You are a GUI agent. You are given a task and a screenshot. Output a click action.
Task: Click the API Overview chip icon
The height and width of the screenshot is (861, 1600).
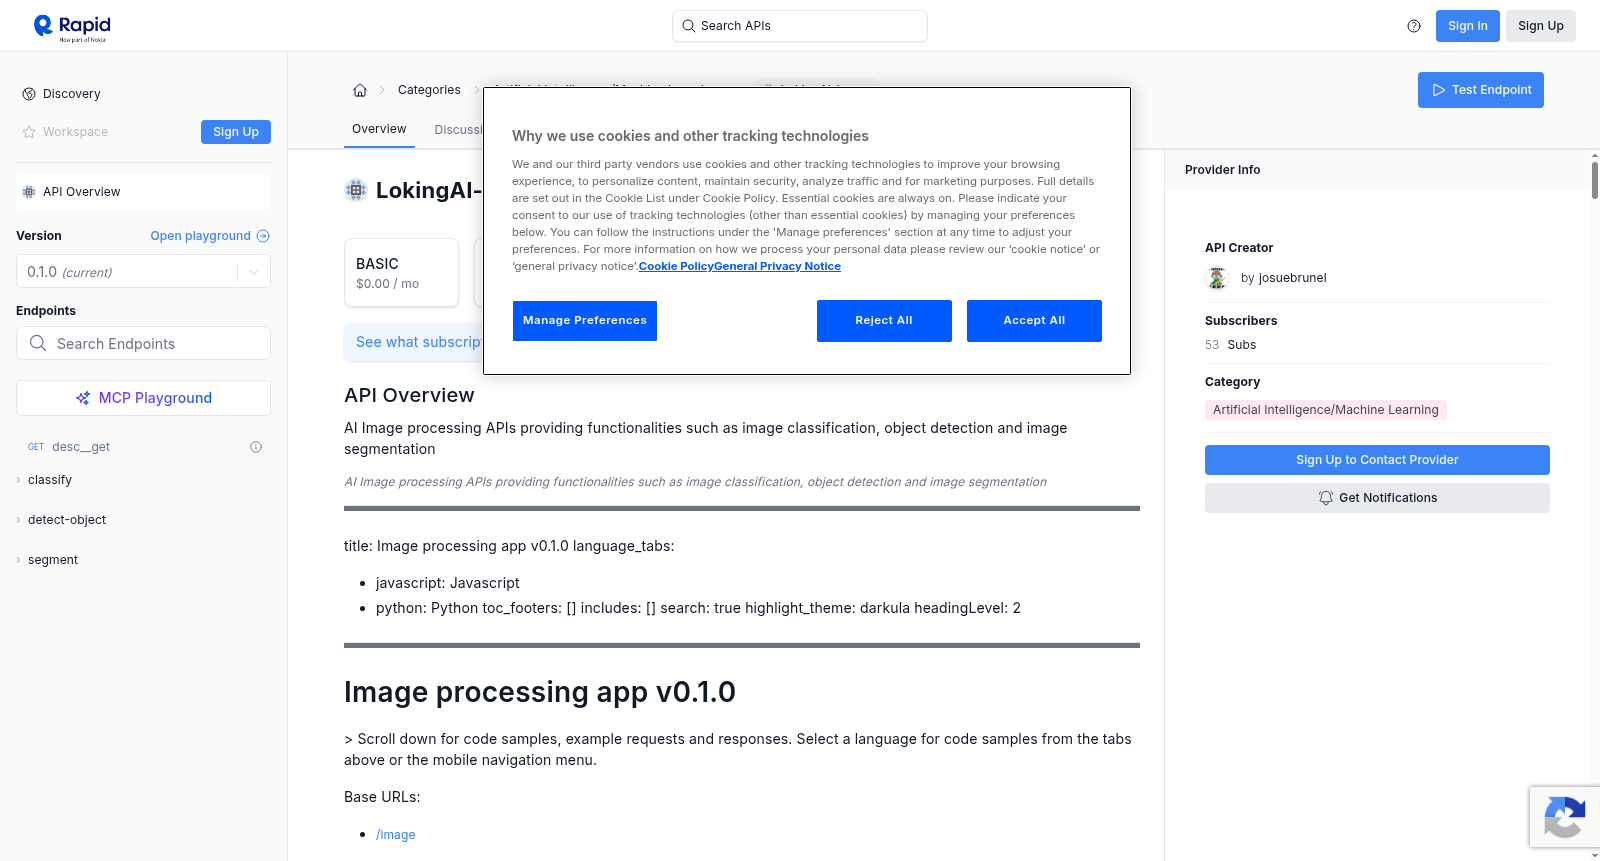click(x=29, y=192)
